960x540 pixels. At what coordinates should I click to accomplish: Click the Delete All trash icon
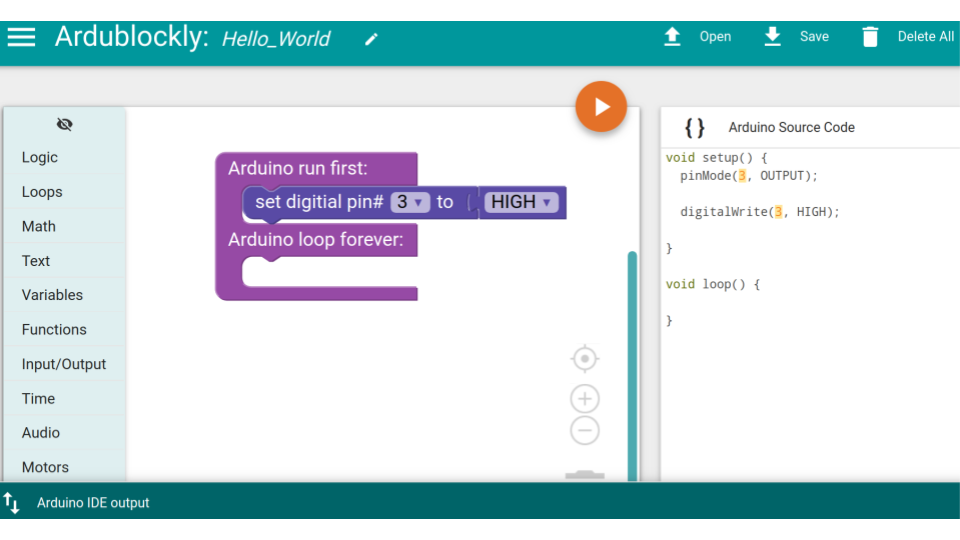(870, 37)
